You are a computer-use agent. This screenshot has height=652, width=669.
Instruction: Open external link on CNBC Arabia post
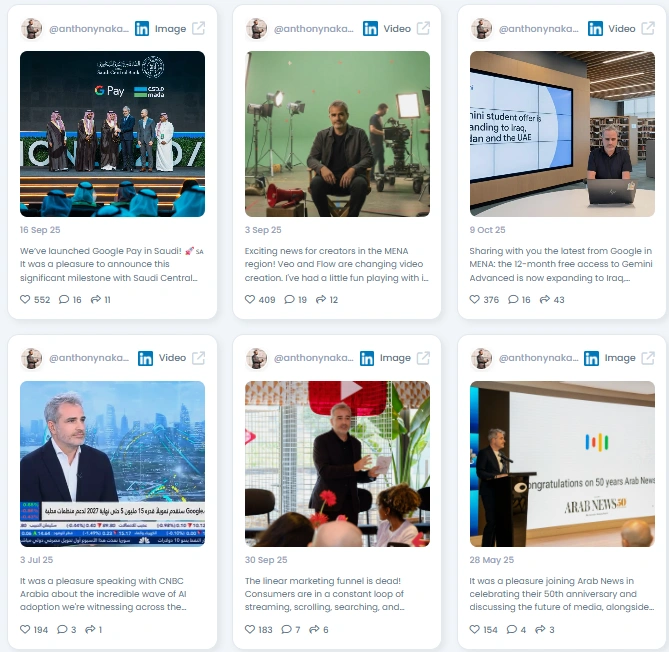[198, 358]
